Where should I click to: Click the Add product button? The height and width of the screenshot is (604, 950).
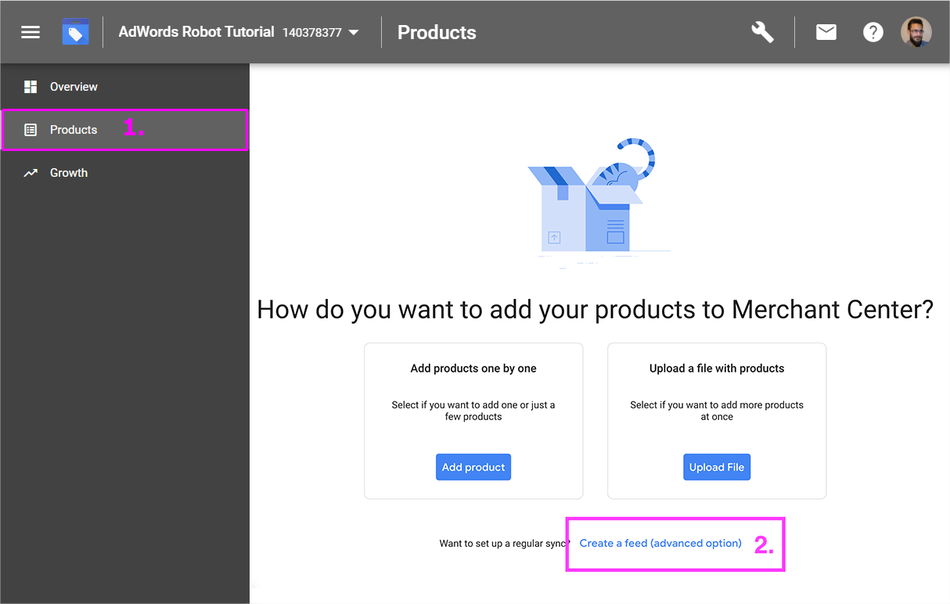[x=473, y=467]
